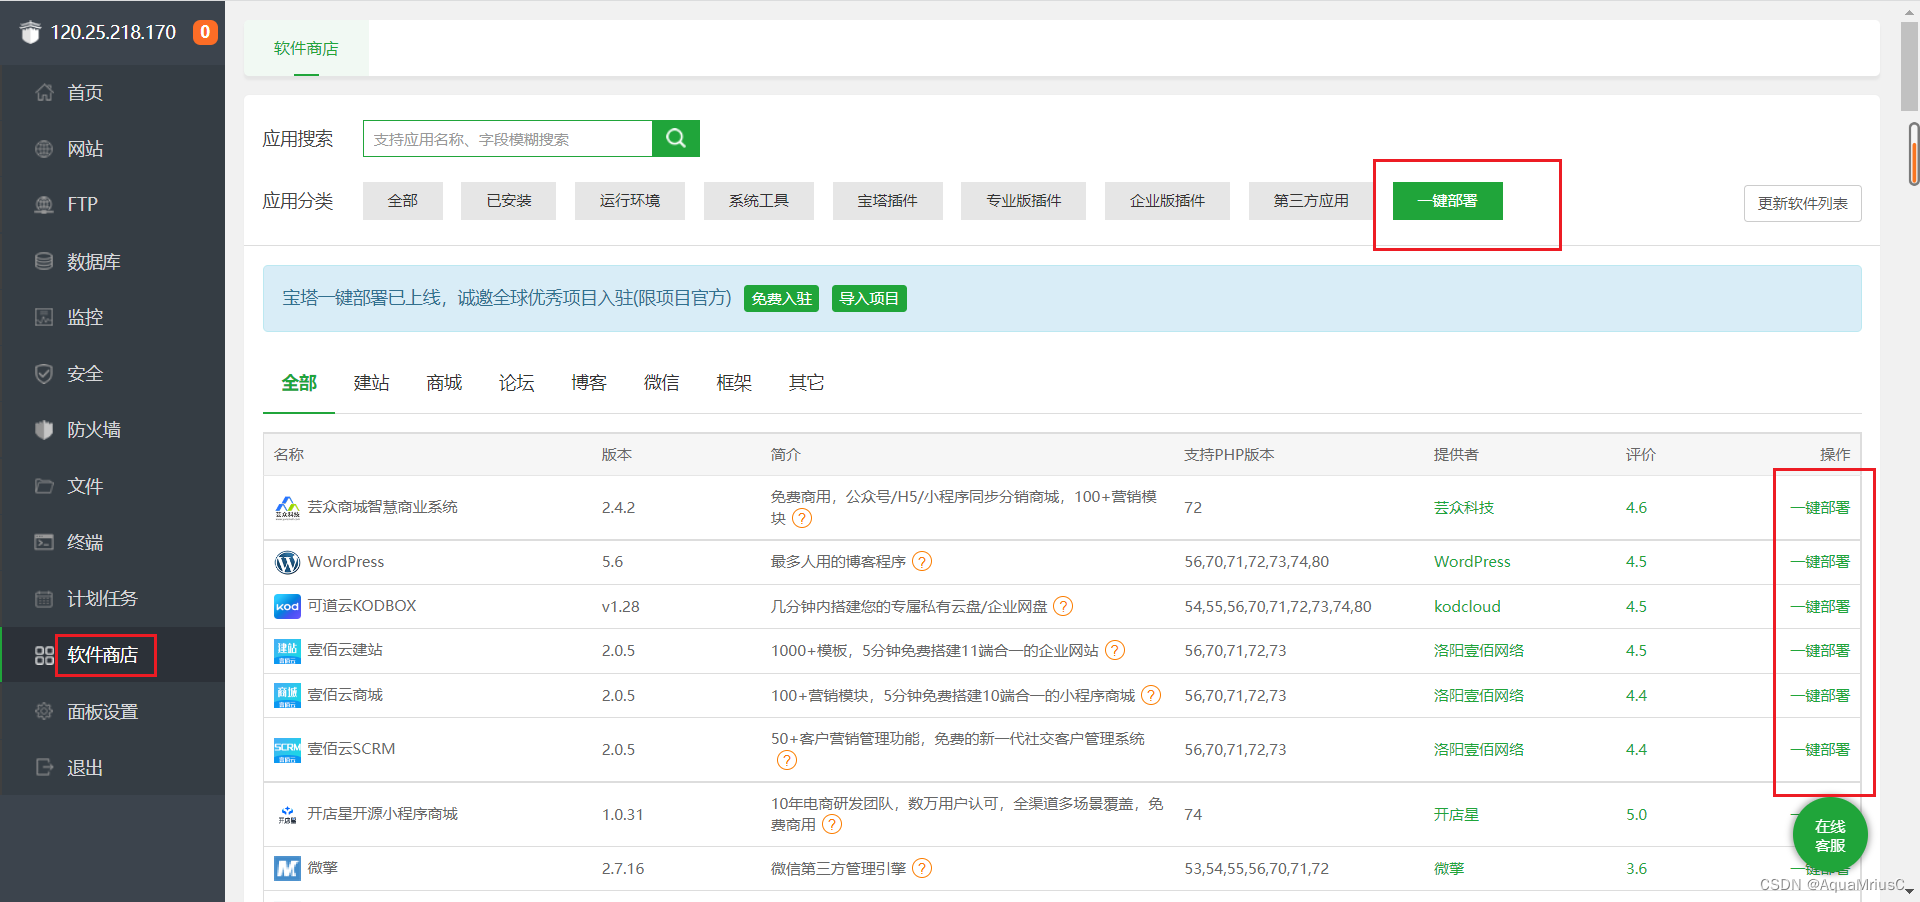This screenshot has height=902, width=1920.
Task: Select the 商城 category tab
Action: tap(444, 383)
